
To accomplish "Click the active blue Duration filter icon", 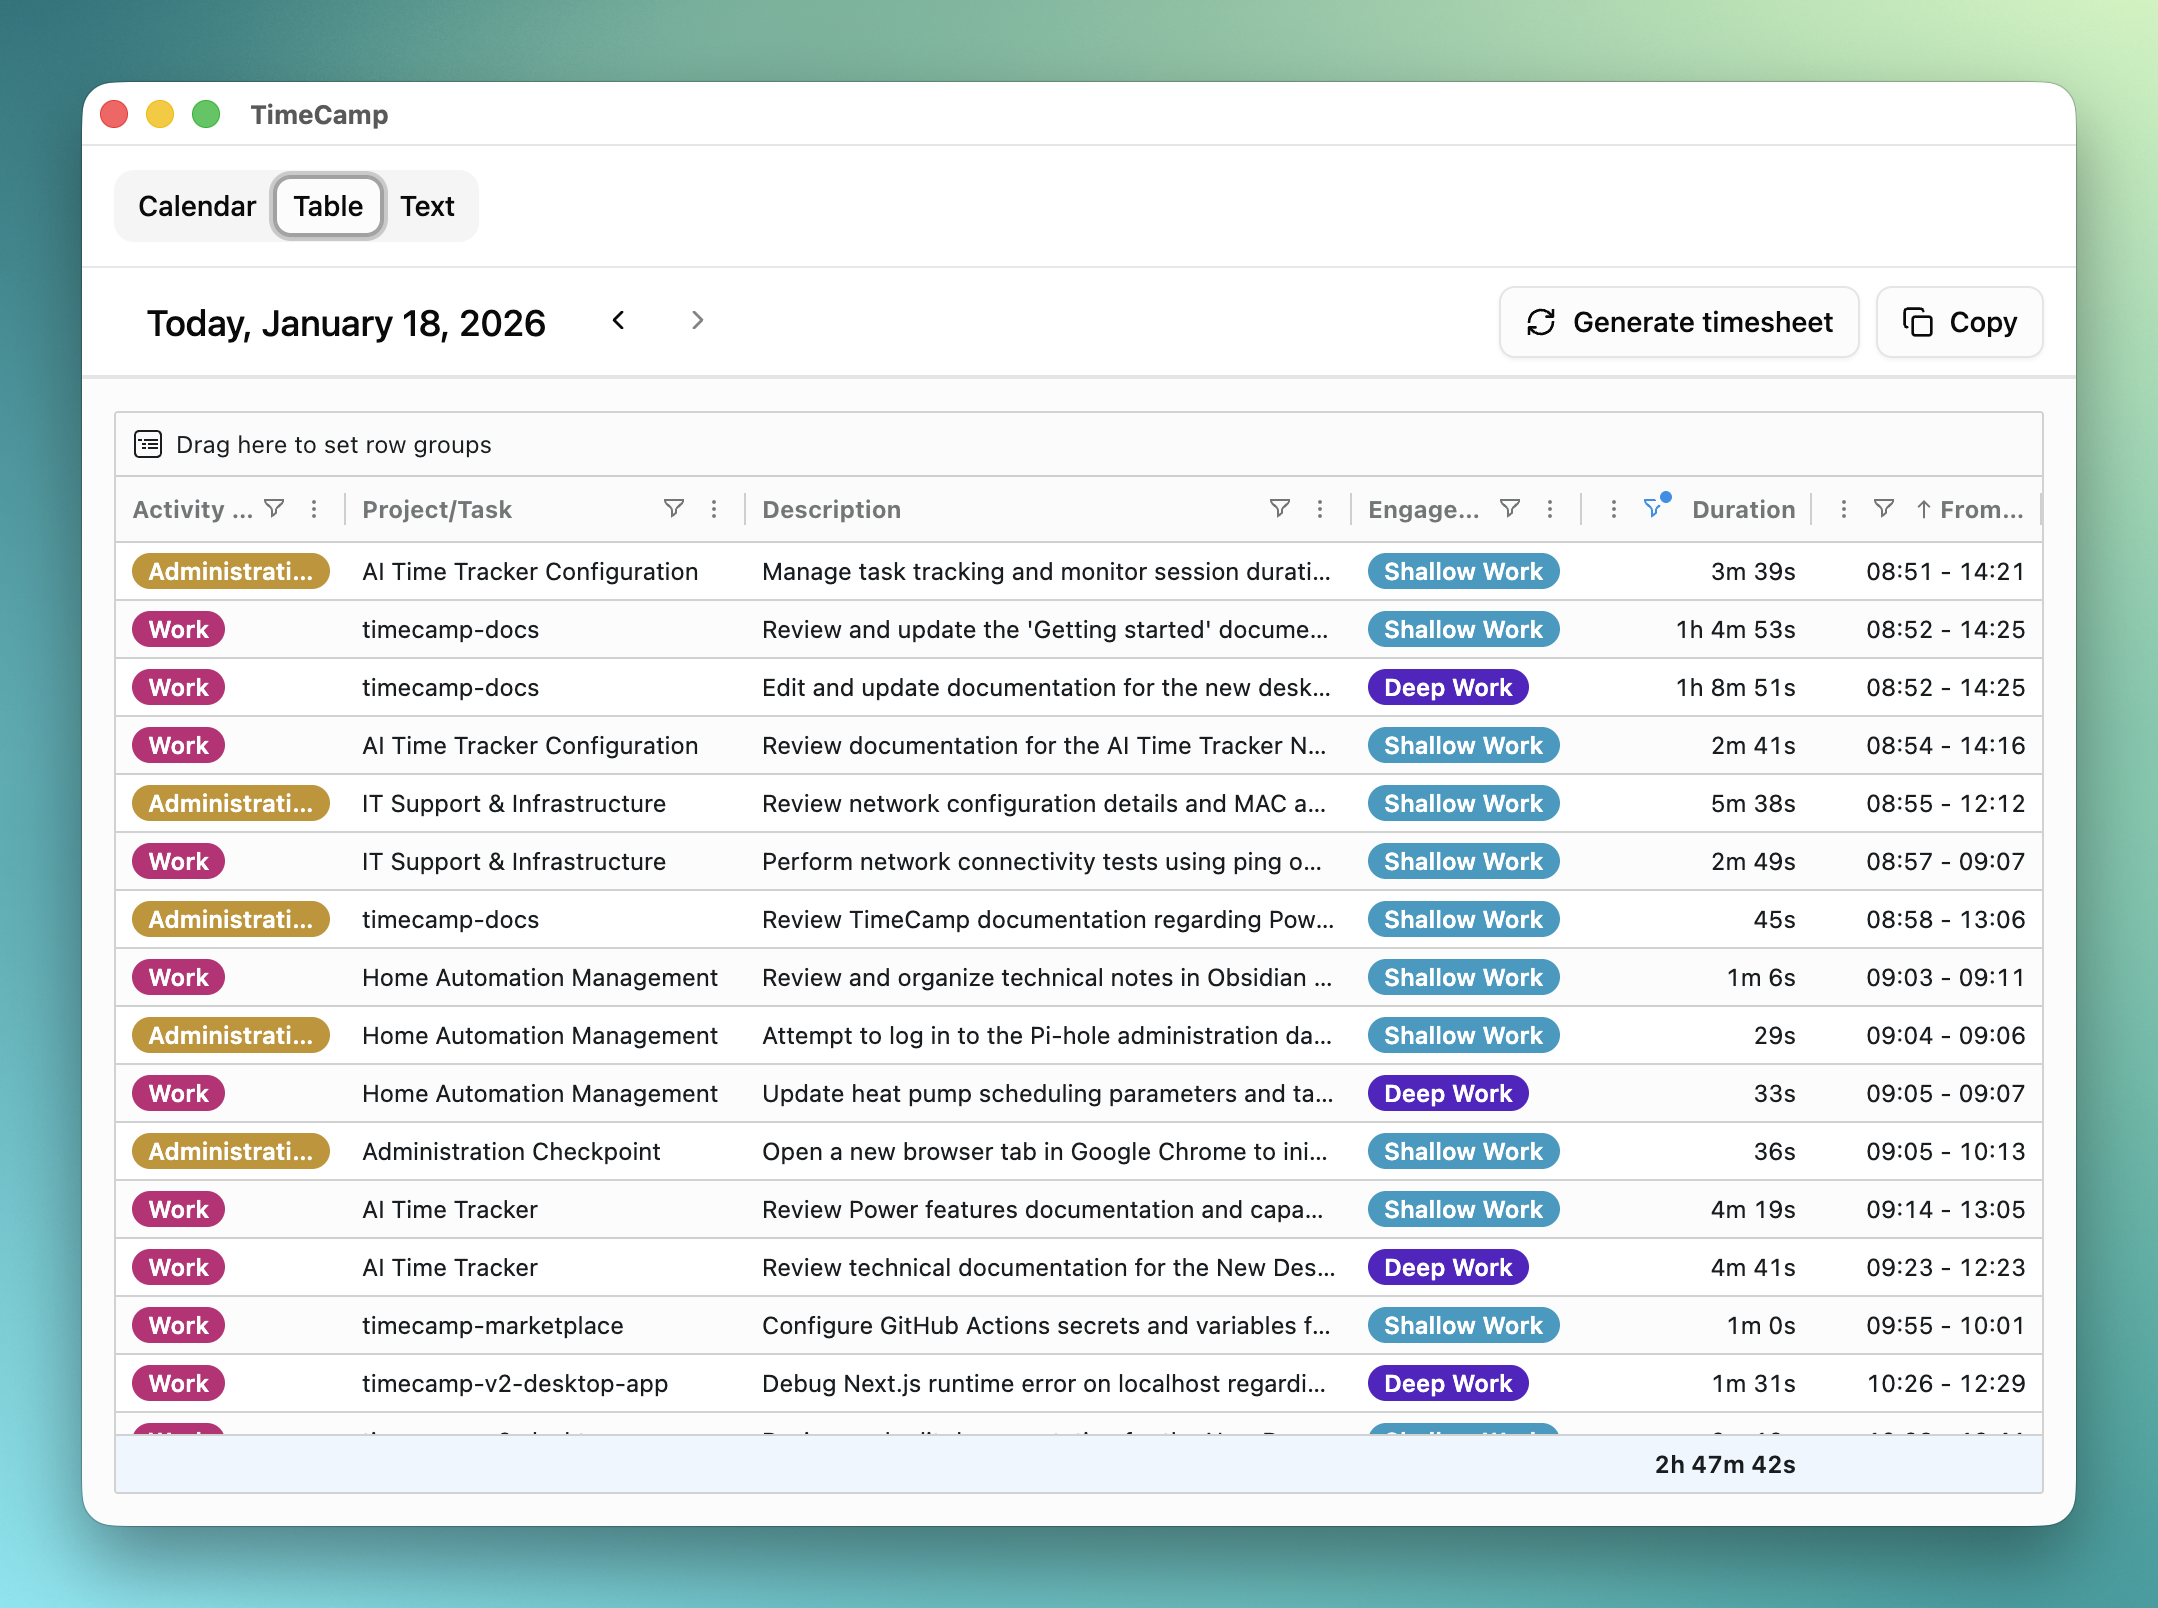I will [1654, 509].
